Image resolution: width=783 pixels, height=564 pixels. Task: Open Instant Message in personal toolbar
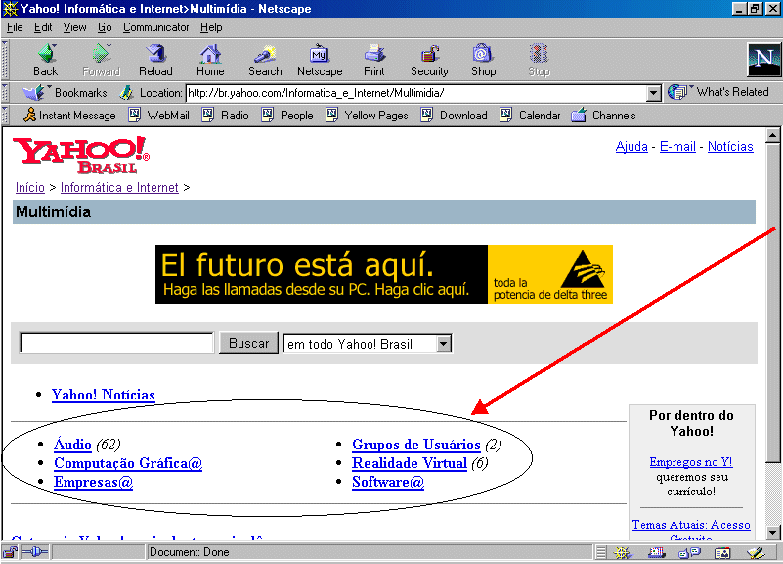69,115
